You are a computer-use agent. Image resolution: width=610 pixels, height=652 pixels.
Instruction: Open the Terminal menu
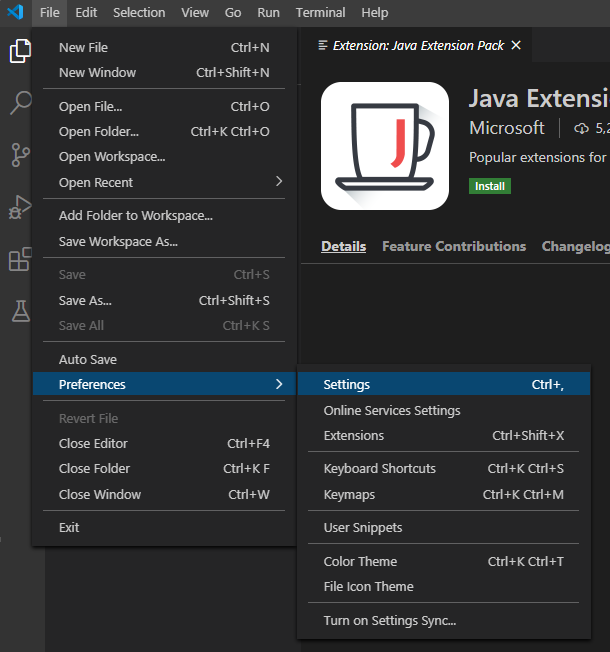click(320, 12)
